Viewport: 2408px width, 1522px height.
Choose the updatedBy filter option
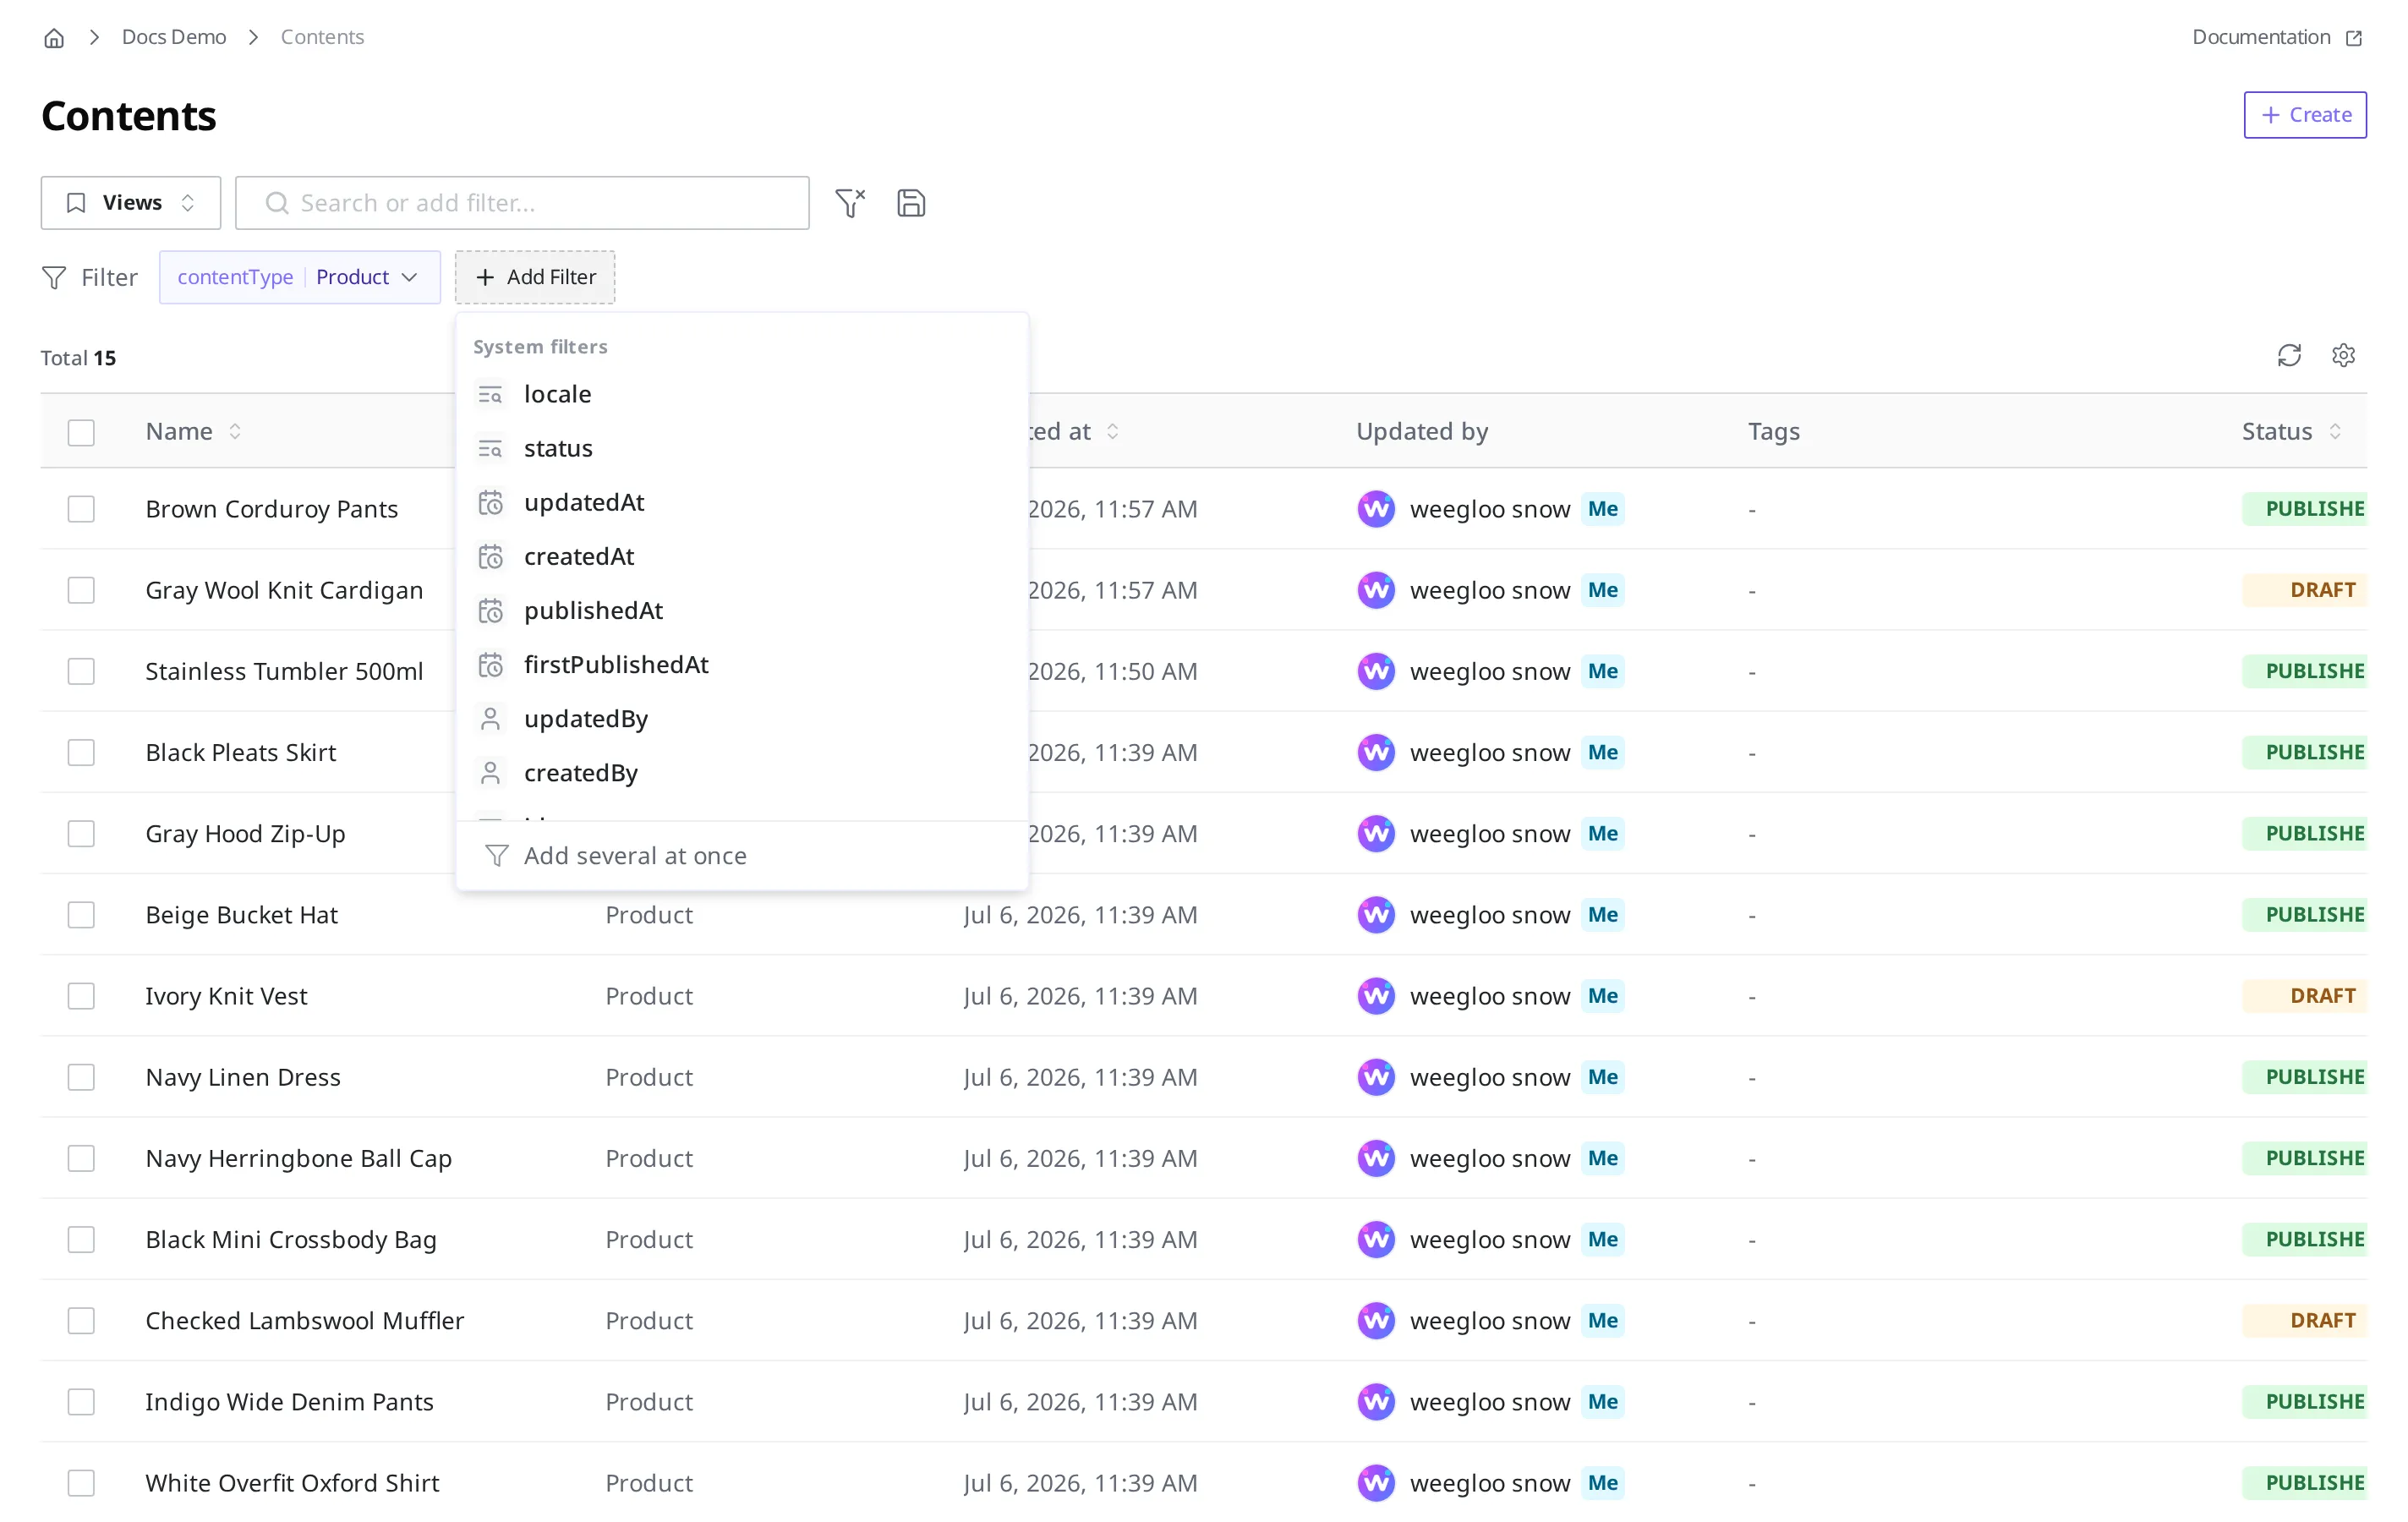(x=742, y=718)
